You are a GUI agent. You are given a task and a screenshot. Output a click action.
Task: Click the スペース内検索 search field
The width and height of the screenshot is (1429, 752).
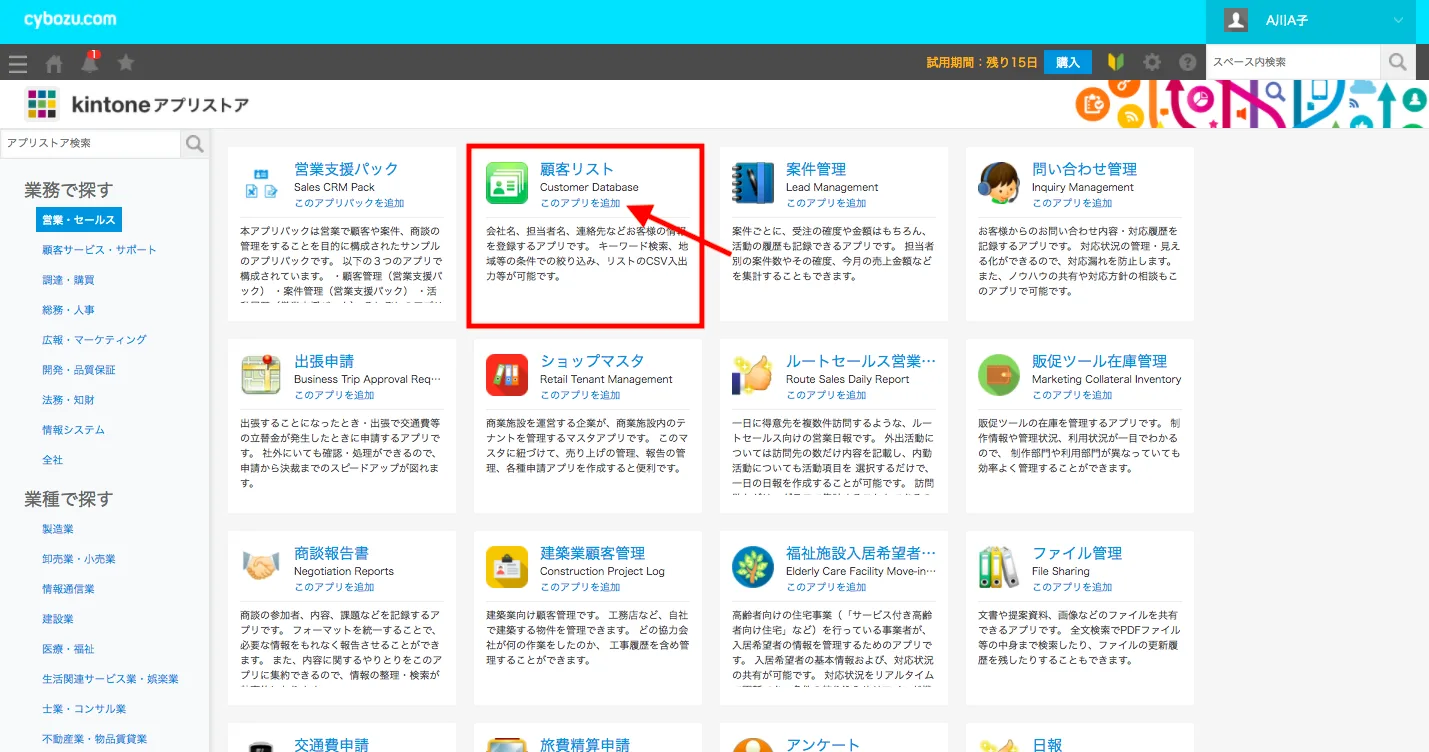point(1293,62)
